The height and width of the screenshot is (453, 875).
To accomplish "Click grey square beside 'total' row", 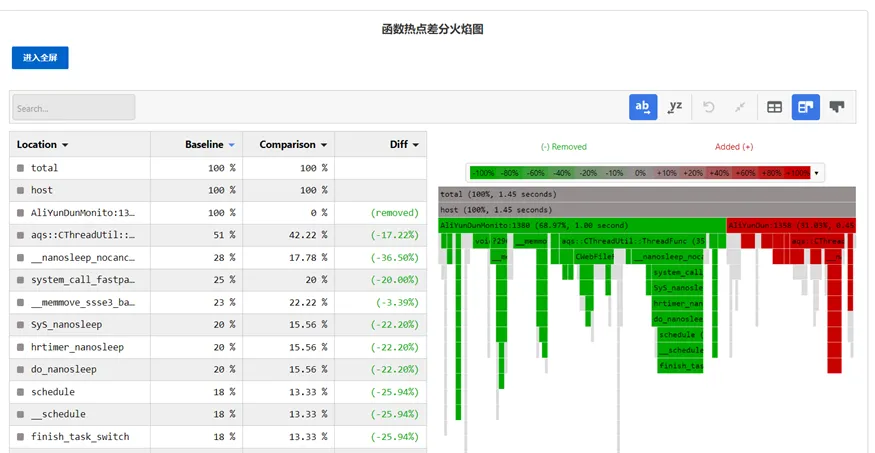I will click(x=21, y=168).
